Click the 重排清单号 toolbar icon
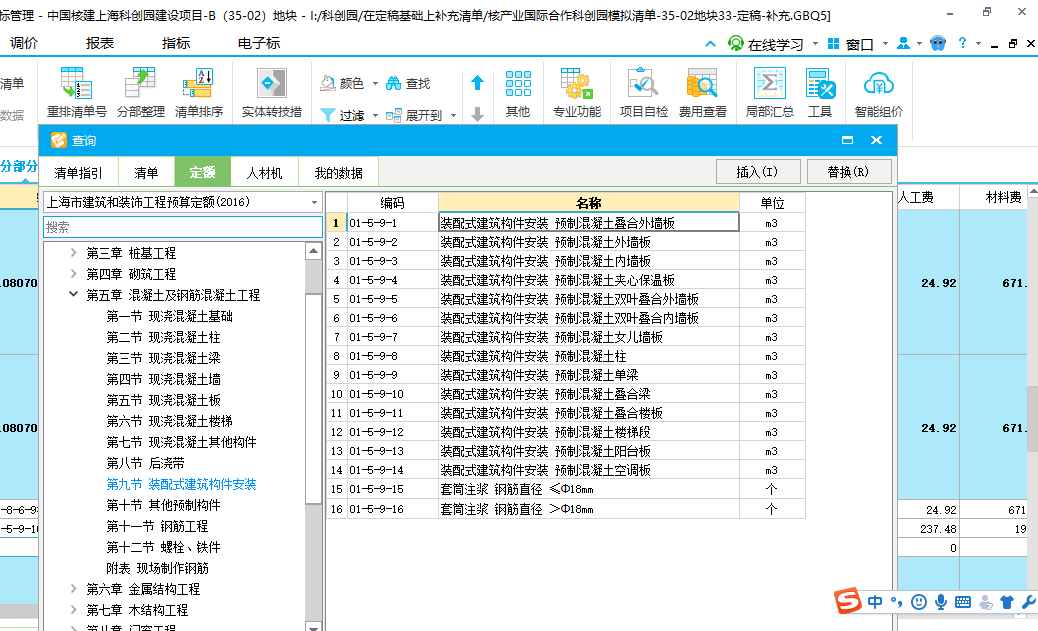1038x631 pixels. pos(76,83)
